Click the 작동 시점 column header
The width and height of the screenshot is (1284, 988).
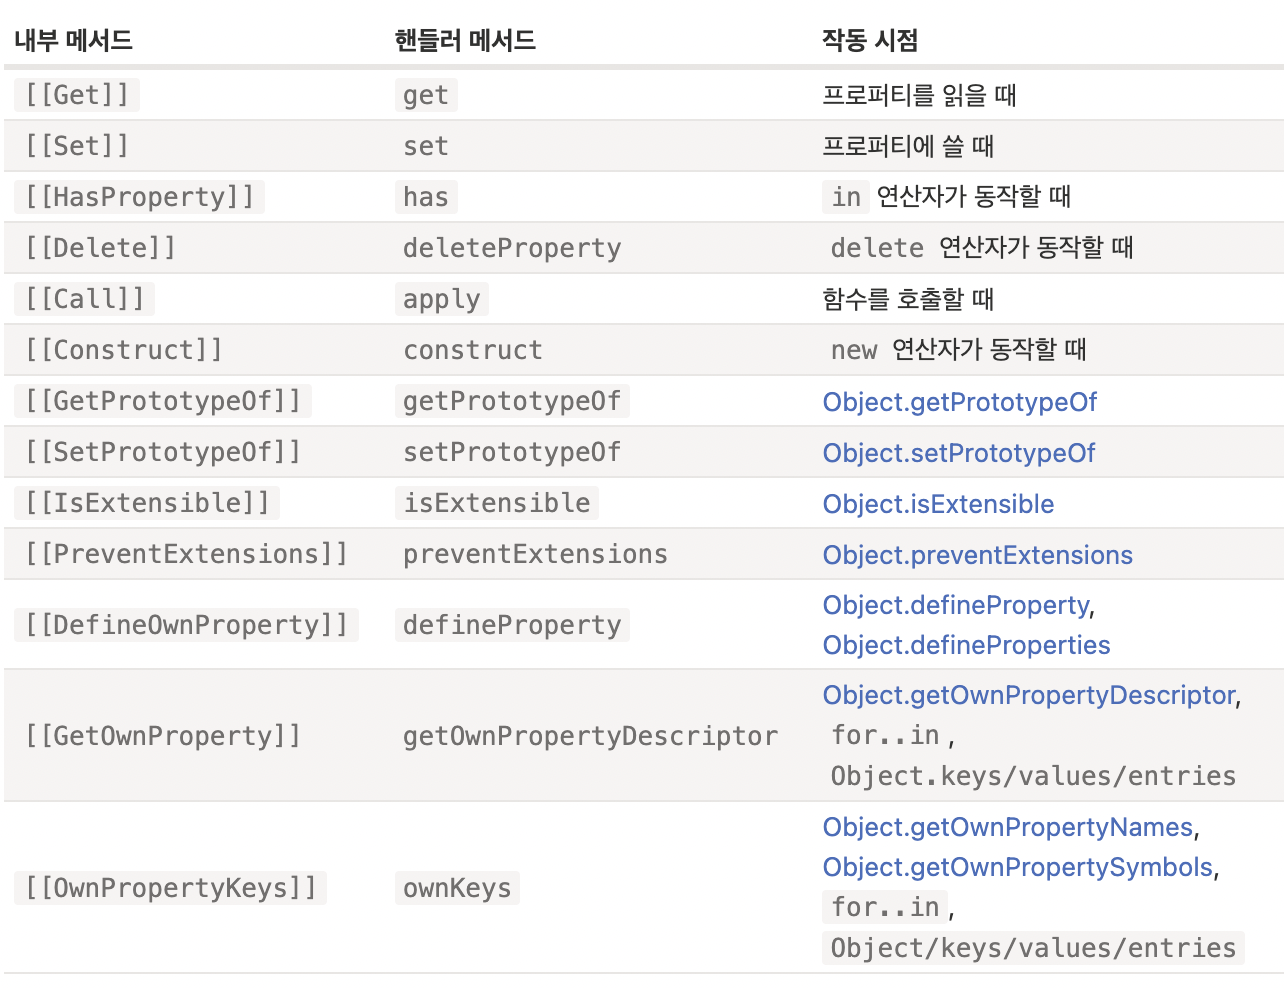pyautogui.click(x=870, y=40)
